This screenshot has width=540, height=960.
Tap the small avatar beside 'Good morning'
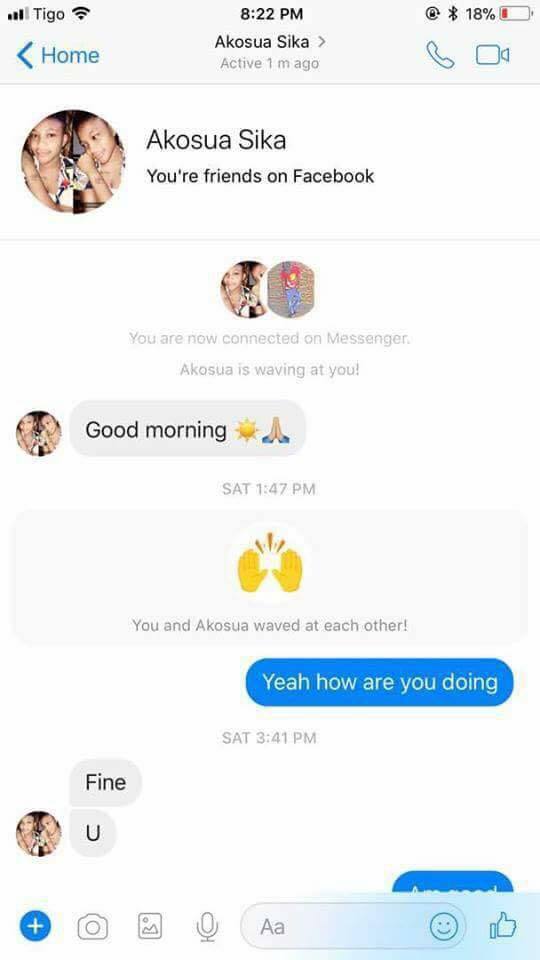click(39, 433)
